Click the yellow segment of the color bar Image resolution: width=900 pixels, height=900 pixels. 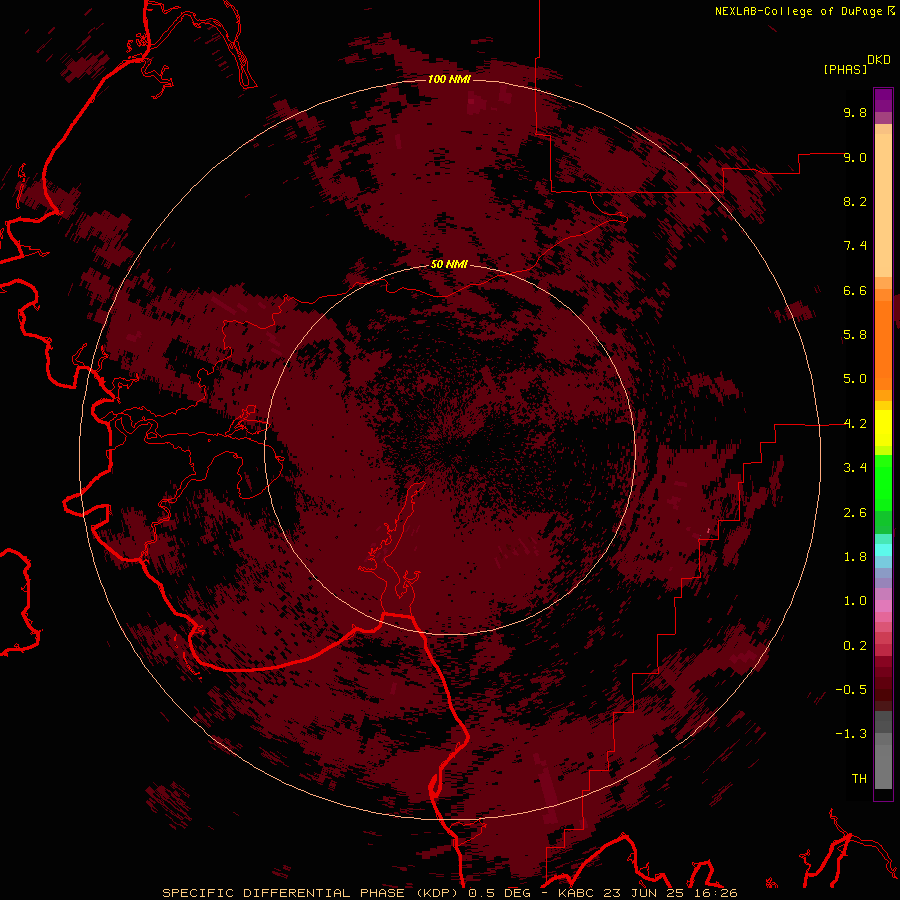click(x=883, y=428)
